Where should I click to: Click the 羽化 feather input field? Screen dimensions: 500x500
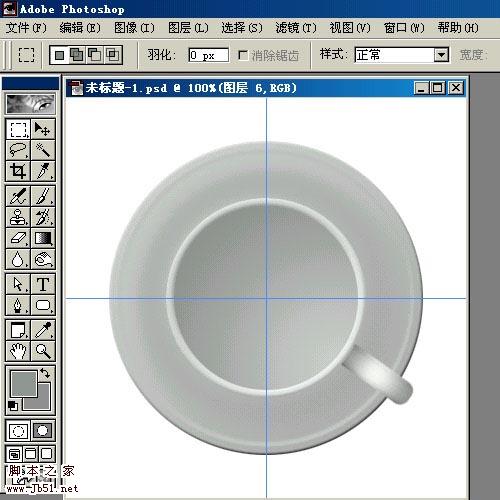click(209, 55)
